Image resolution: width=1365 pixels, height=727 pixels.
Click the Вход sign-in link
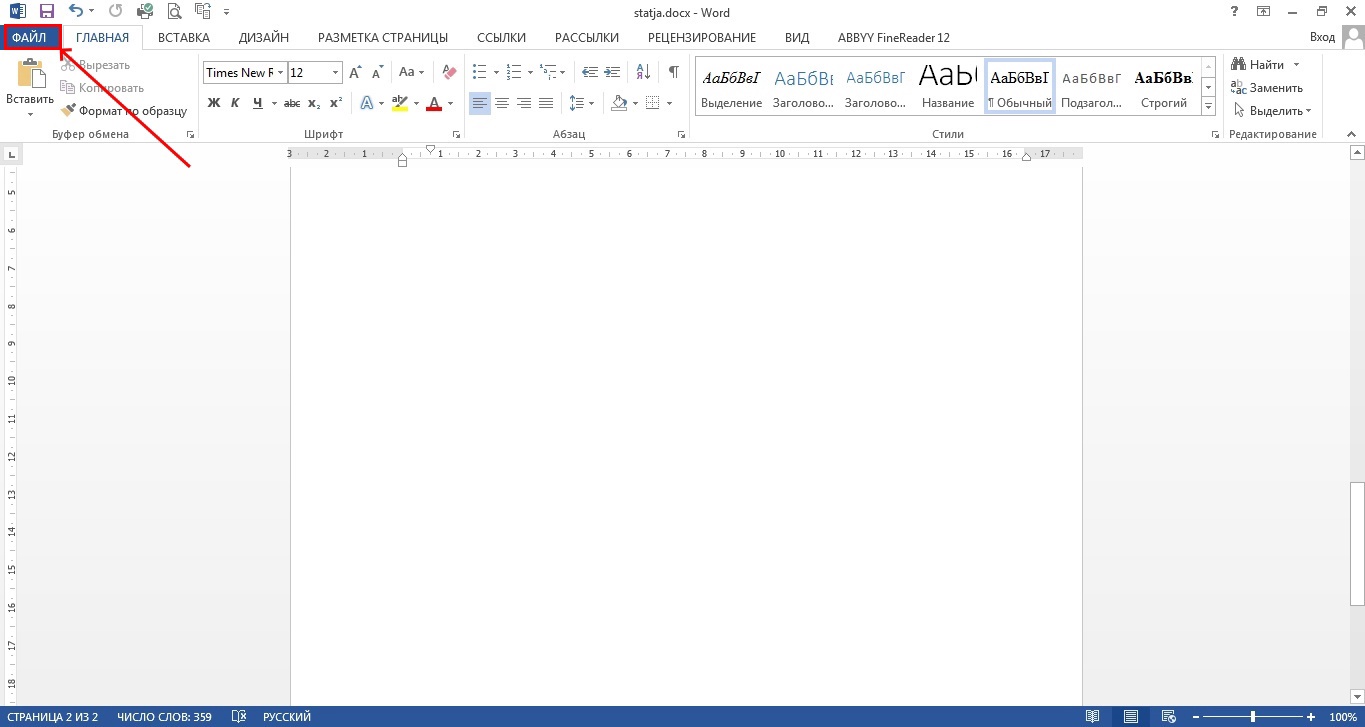(x=1322, y=38)
